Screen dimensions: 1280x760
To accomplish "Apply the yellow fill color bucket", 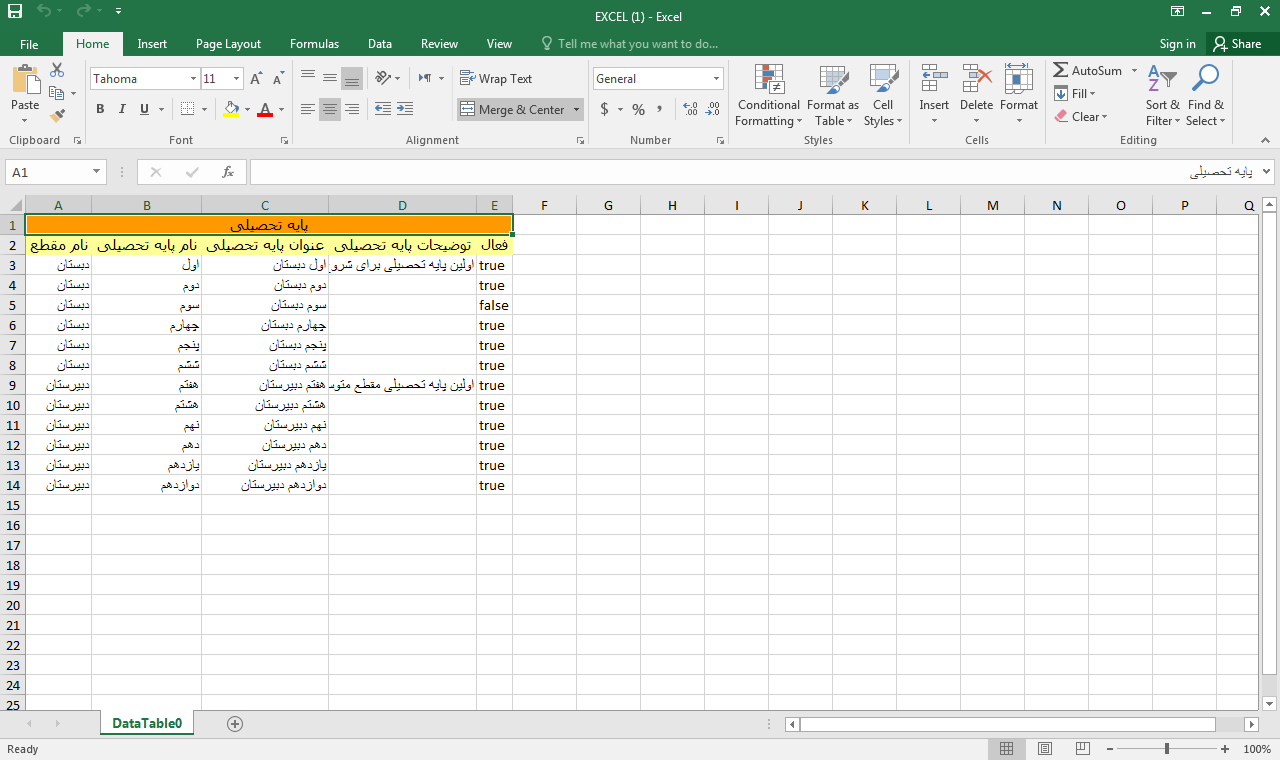I will pyautogui.click(x=231, y=109).
